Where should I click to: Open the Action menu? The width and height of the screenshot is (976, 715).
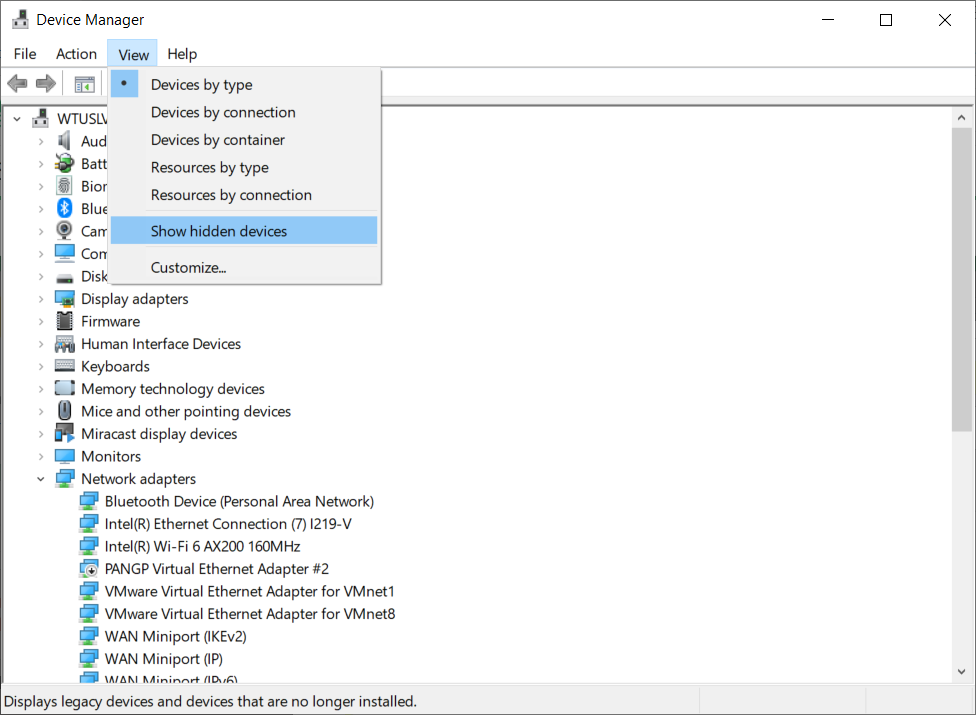pos(77,54)
